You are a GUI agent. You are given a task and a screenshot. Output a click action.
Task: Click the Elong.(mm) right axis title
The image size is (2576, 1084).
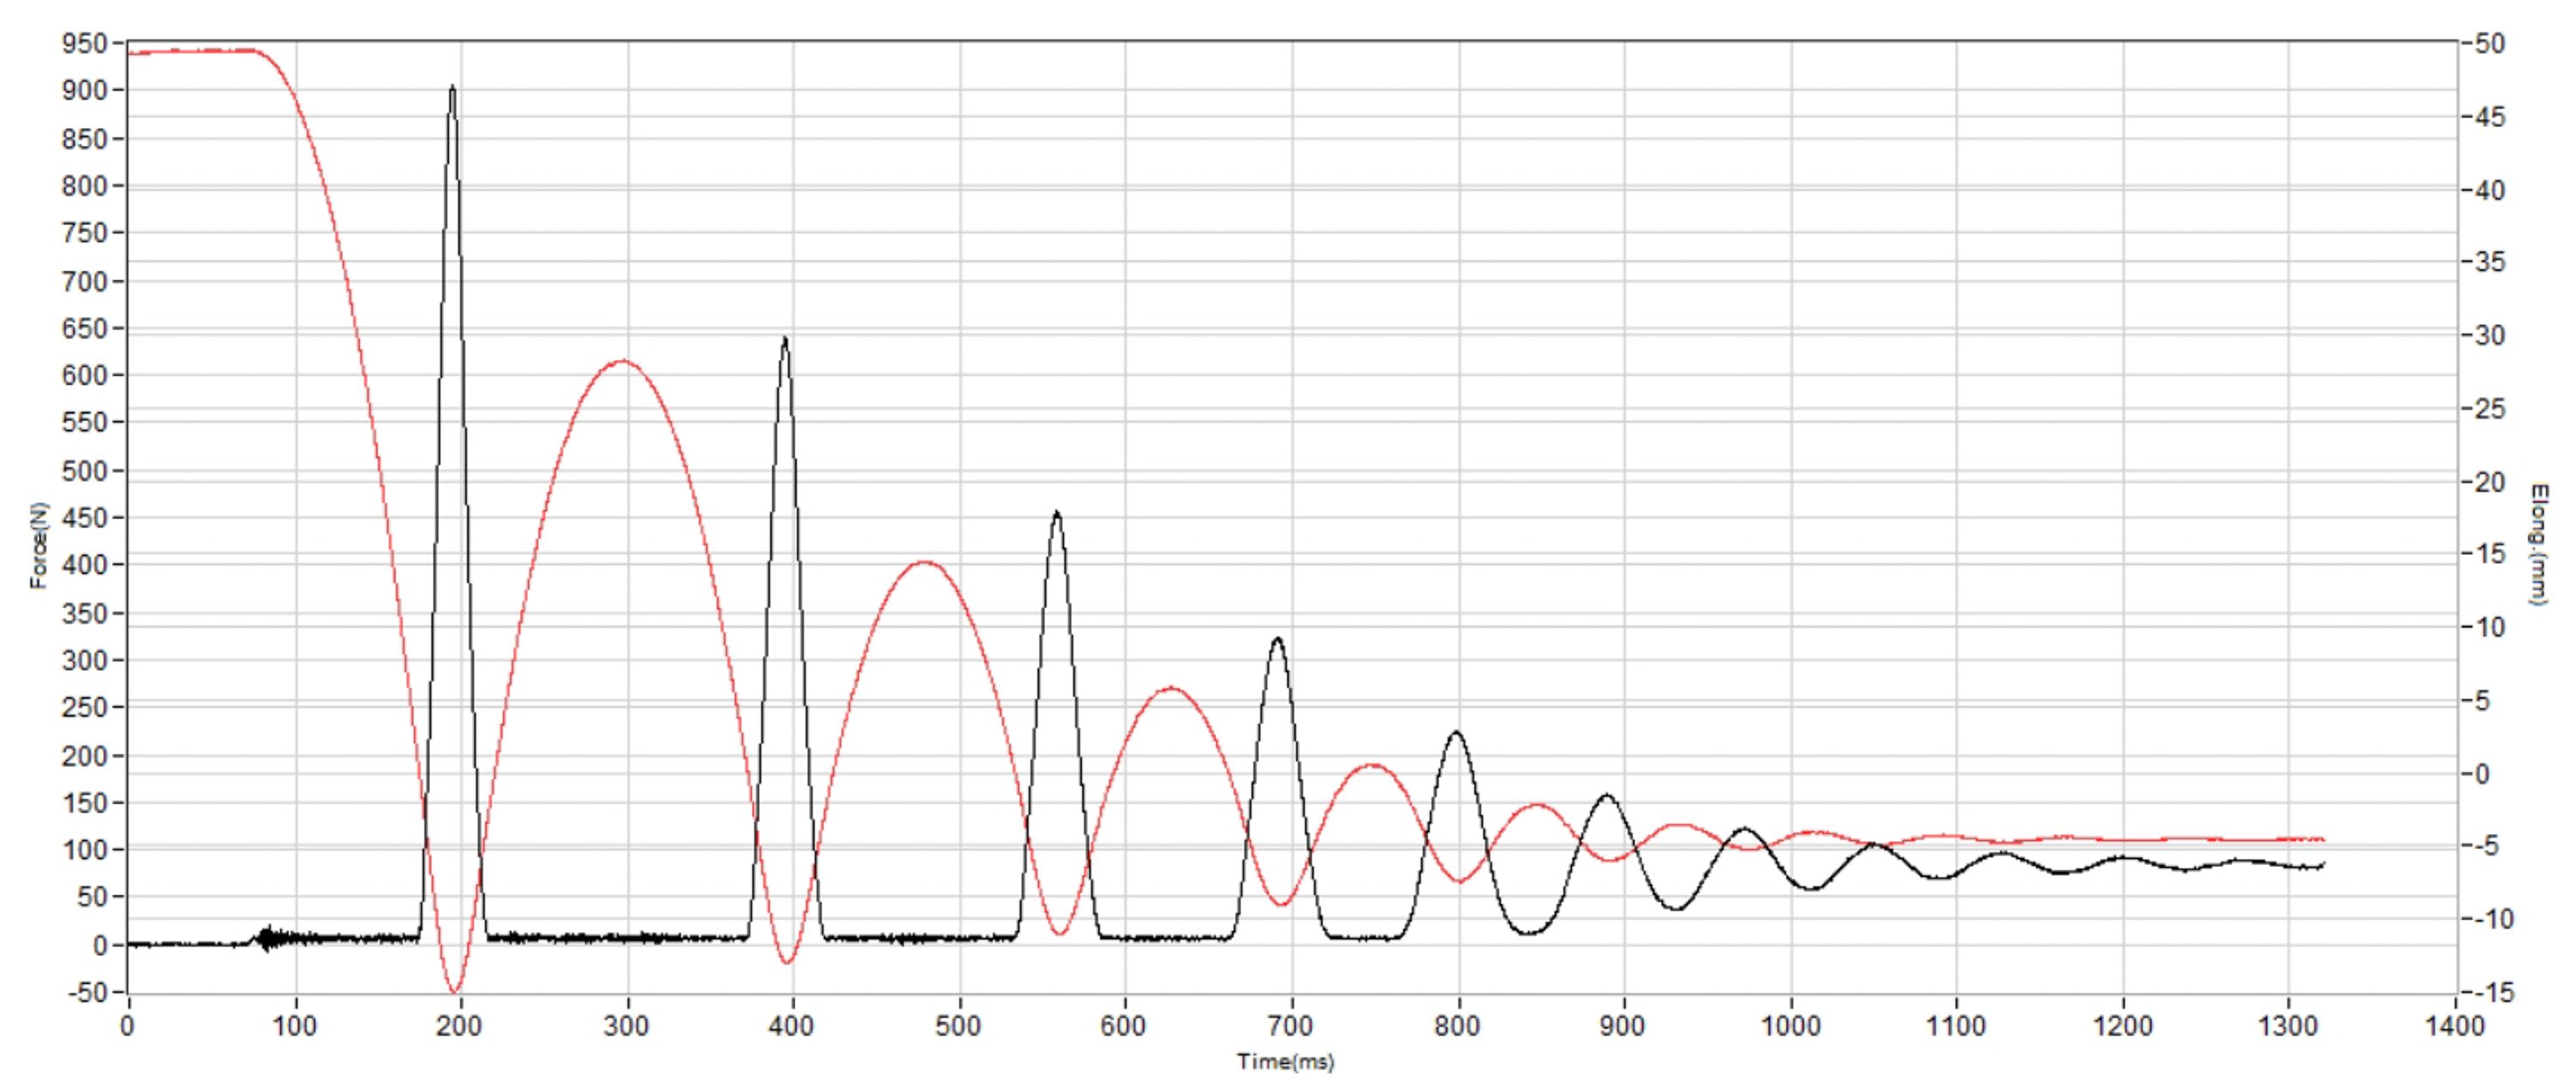tap(2538, 545)
